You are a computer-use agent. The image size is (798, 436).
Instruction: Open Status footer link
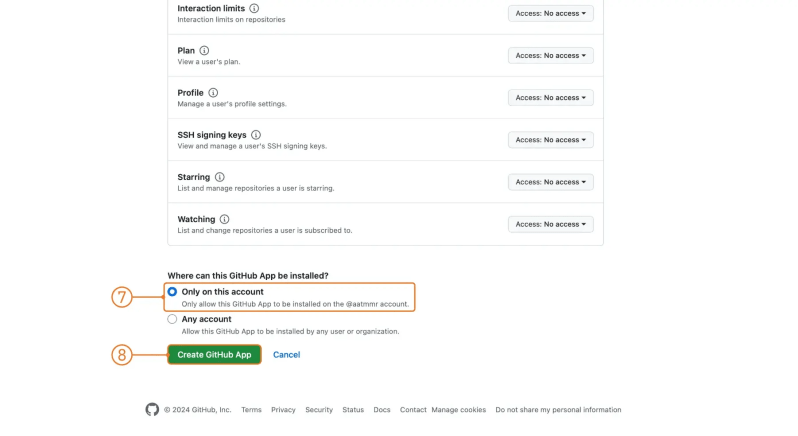[x=353, y=410]
